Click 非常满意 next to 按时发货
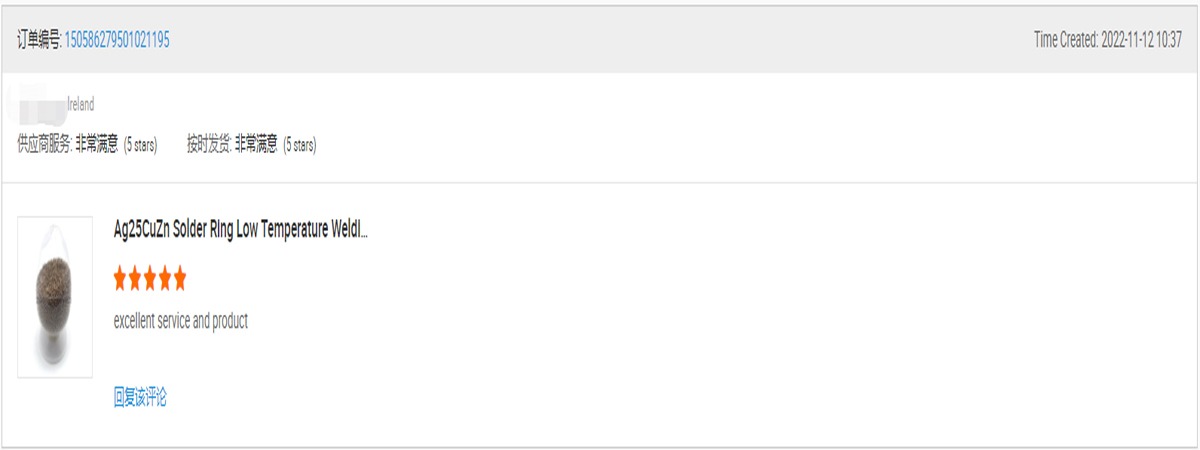Image resolution: width=1200 pixels, height=450 pixels. [x=256, y=145]
